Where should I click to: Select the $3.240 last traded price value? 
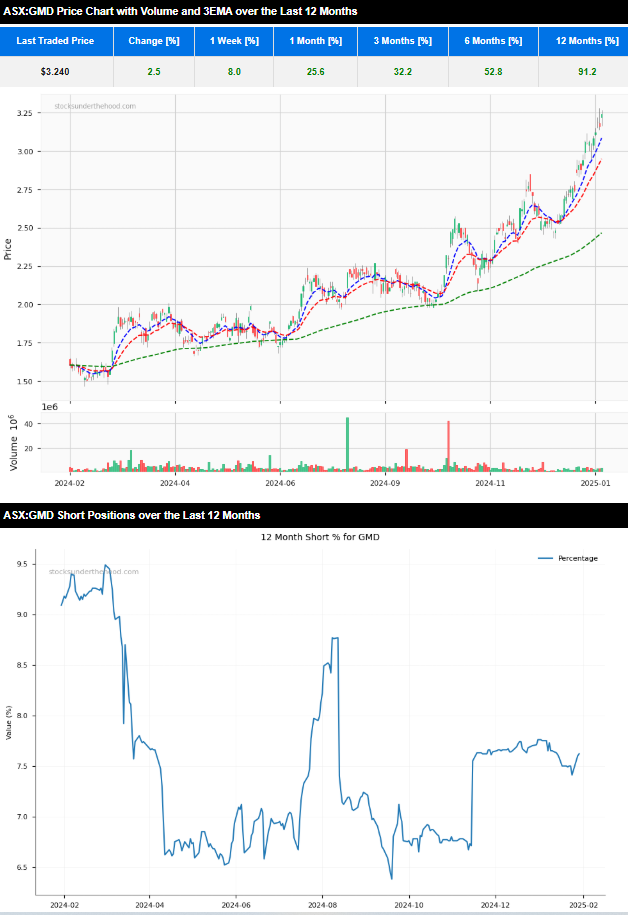pyautogui.click(x=55, y=72)
